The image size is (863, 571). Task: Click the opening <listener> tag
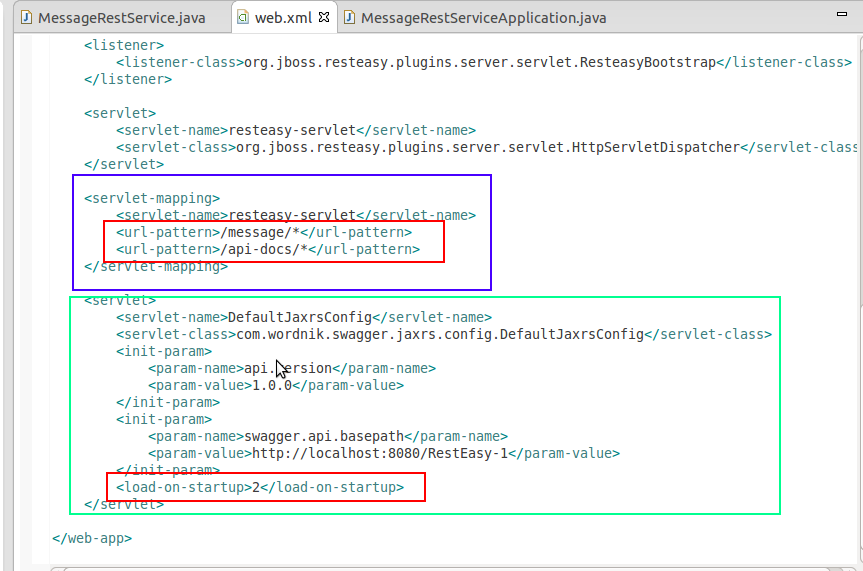[124, 45]
